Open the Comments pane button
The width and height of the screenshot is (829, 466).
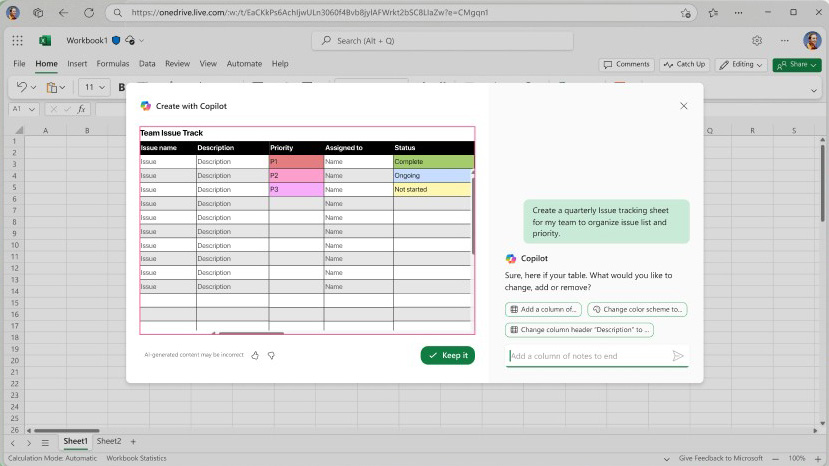click(x=627, y=65)
